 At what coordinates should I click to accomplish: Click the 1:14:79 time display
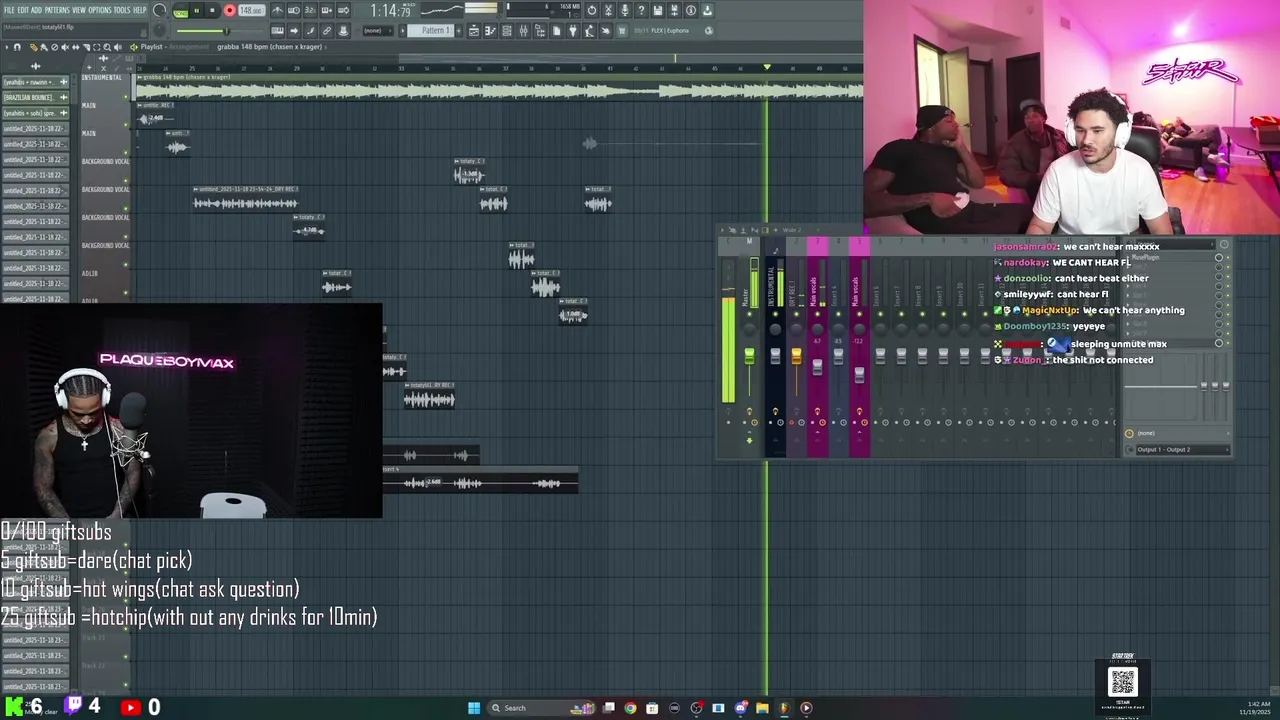tap(391, 11)
